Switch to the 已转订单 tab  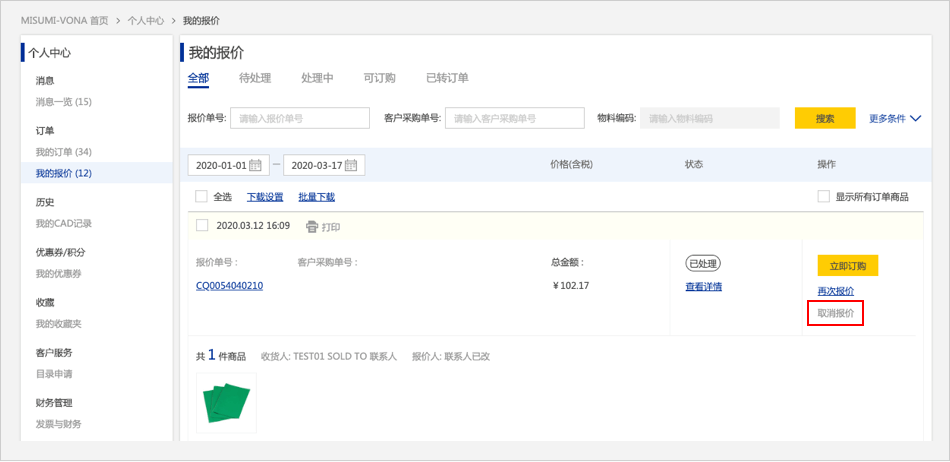tap(447, 78)
